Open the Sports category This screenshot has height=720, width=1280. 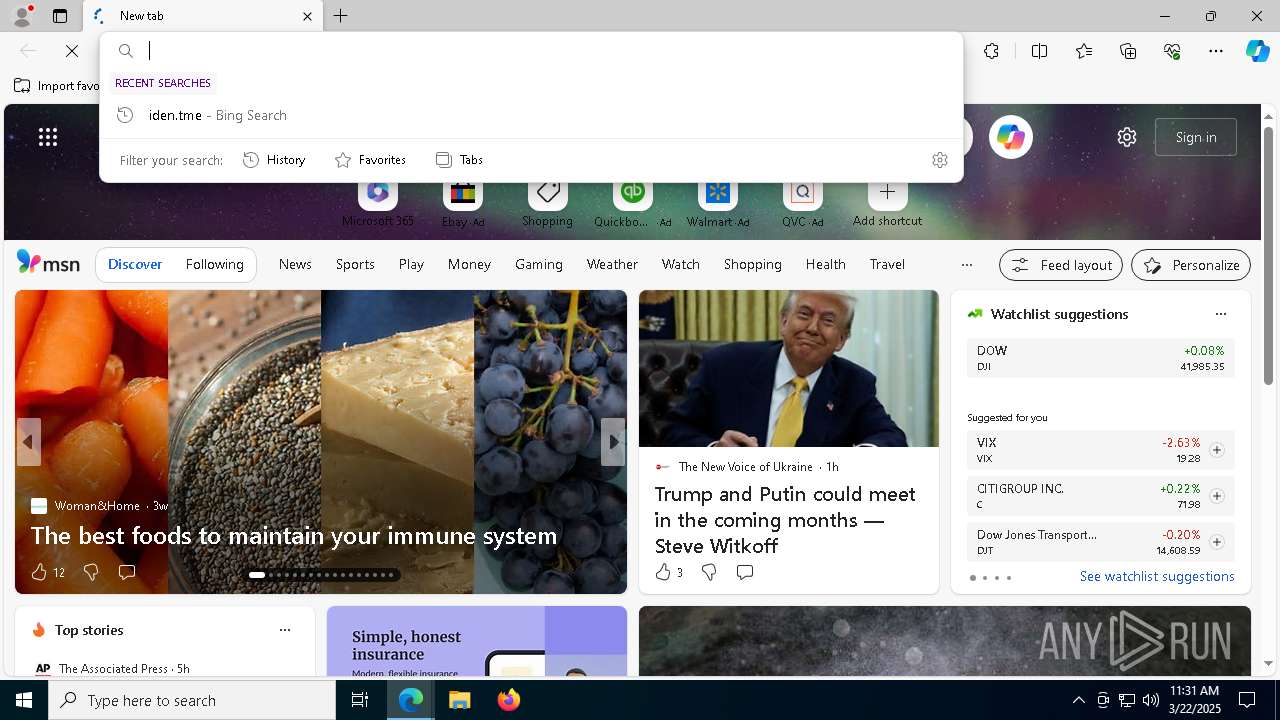coord(355,264)
